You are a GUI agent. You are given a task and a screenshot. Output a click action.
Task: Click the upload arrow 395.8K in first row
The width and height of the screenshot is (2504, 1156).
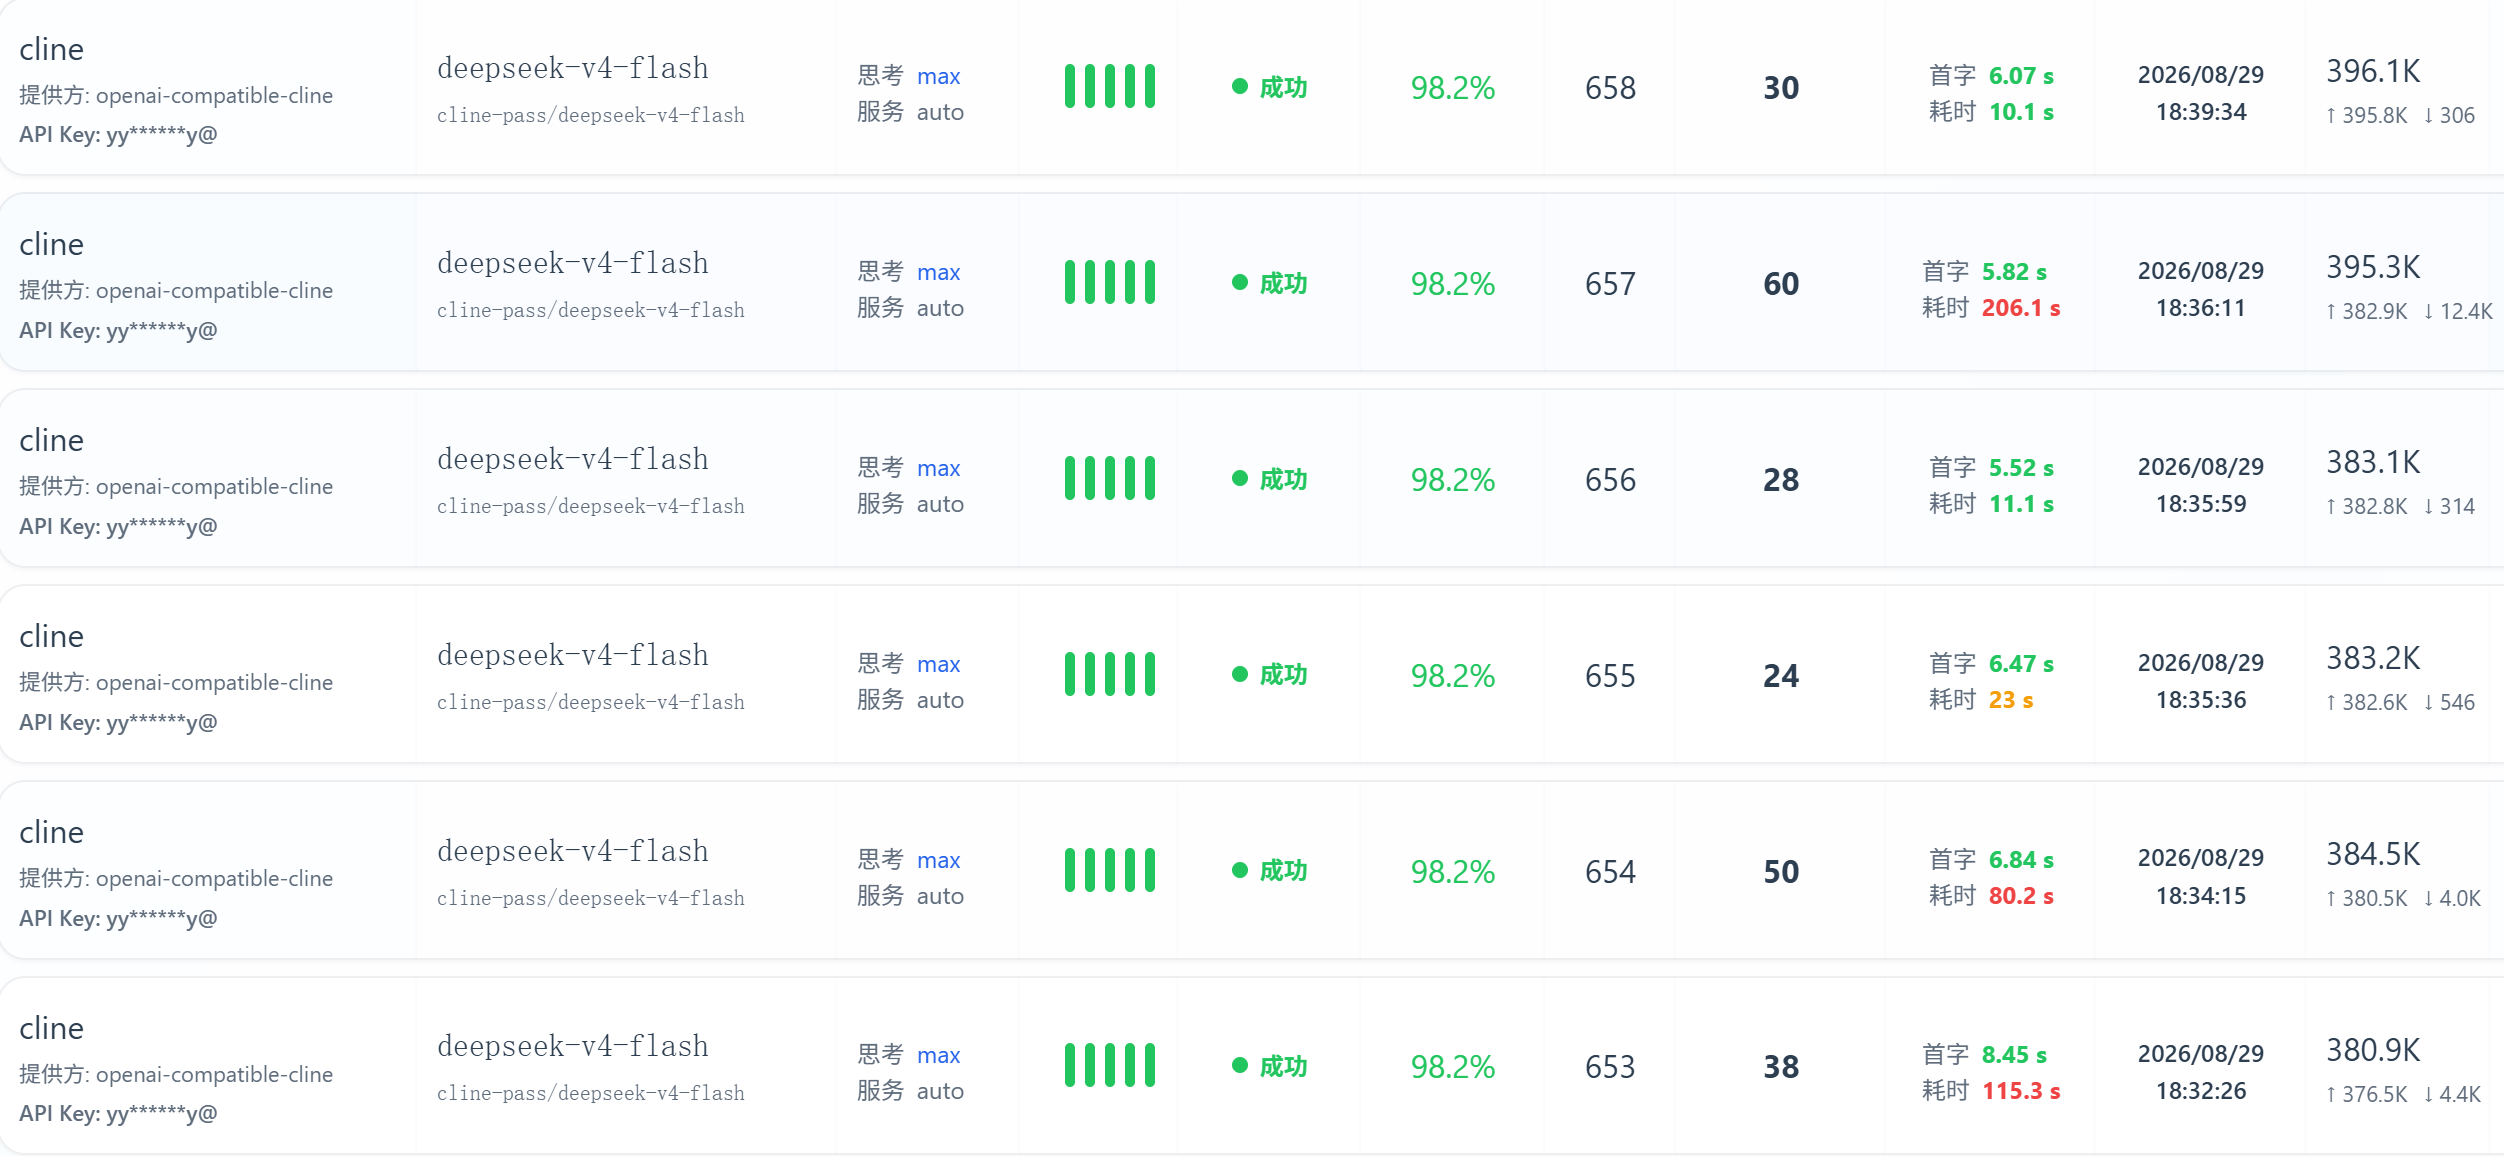(x=2367, y=116)
